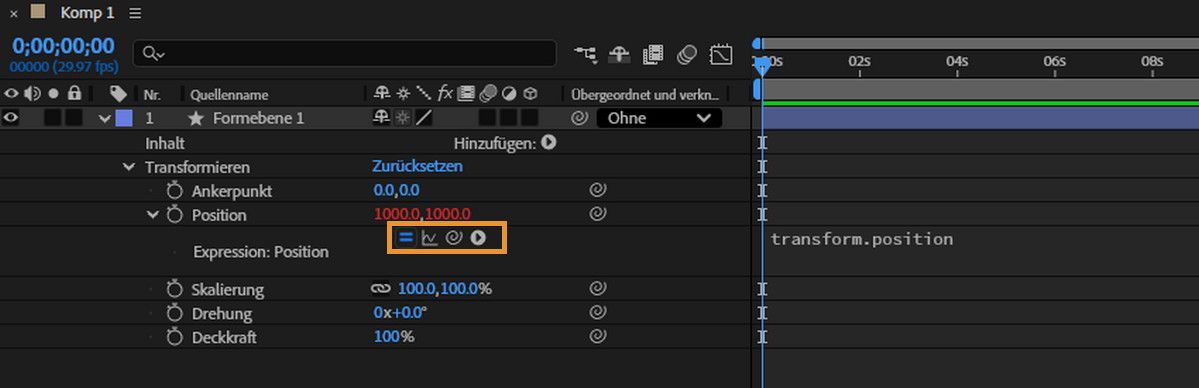Enable frame blending for the composition
1199x388 pixels.
point(652,54)
